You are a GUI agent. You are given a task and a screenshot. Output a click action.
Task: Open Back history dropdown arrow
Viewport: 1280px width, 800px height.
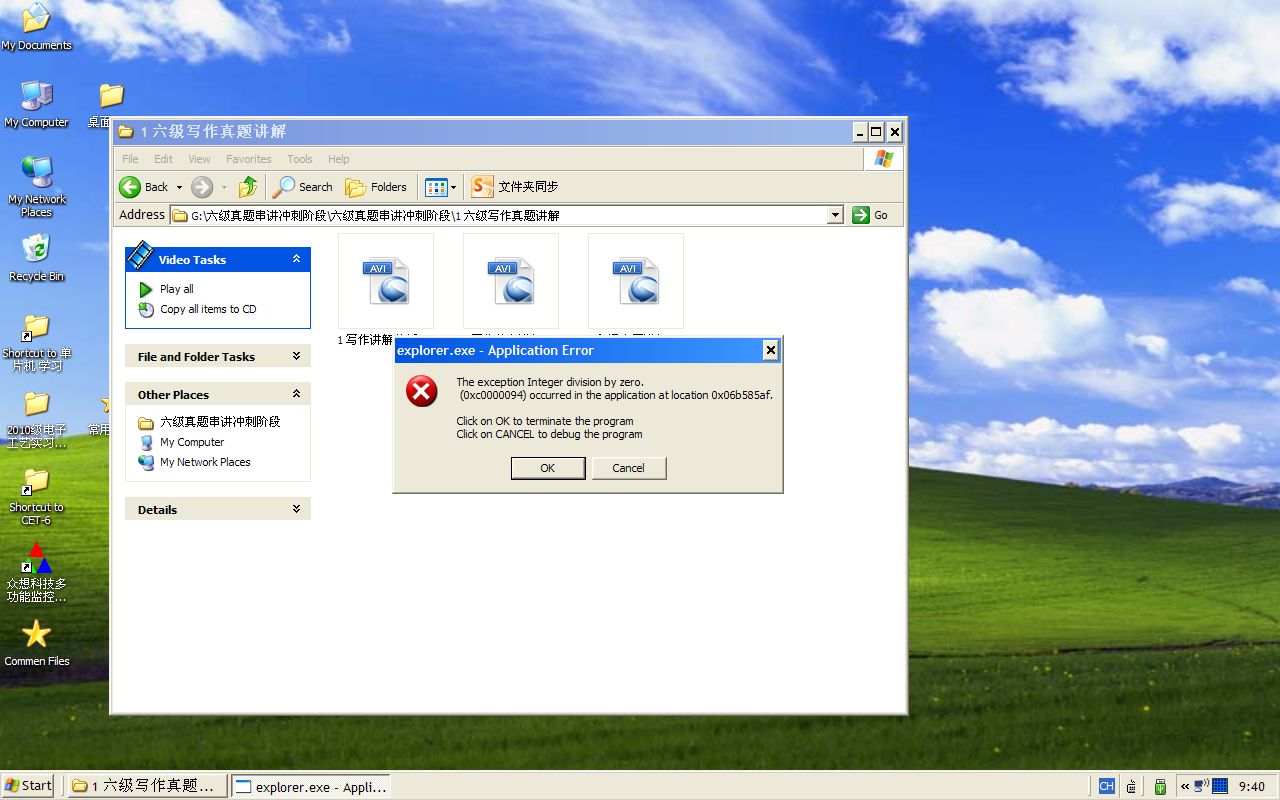[x=179, y=187]
